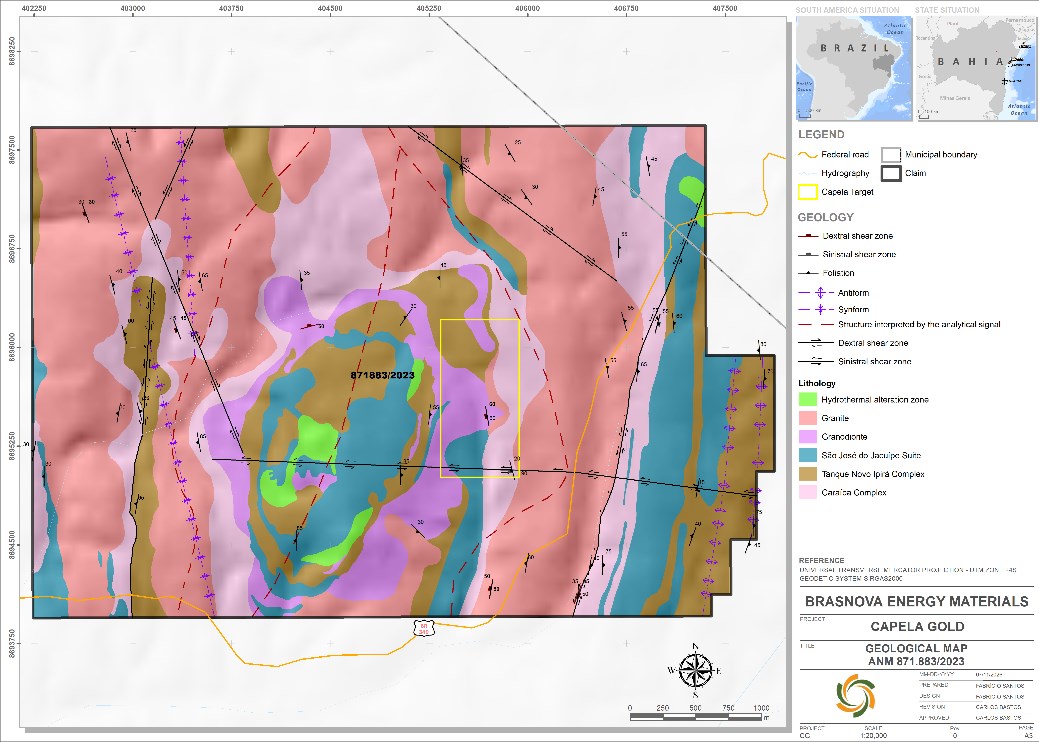The height and width of the screenshot is (742, 1039).
Task: Click the BRAZIL label in inset map
Action: tap(853, 48)
